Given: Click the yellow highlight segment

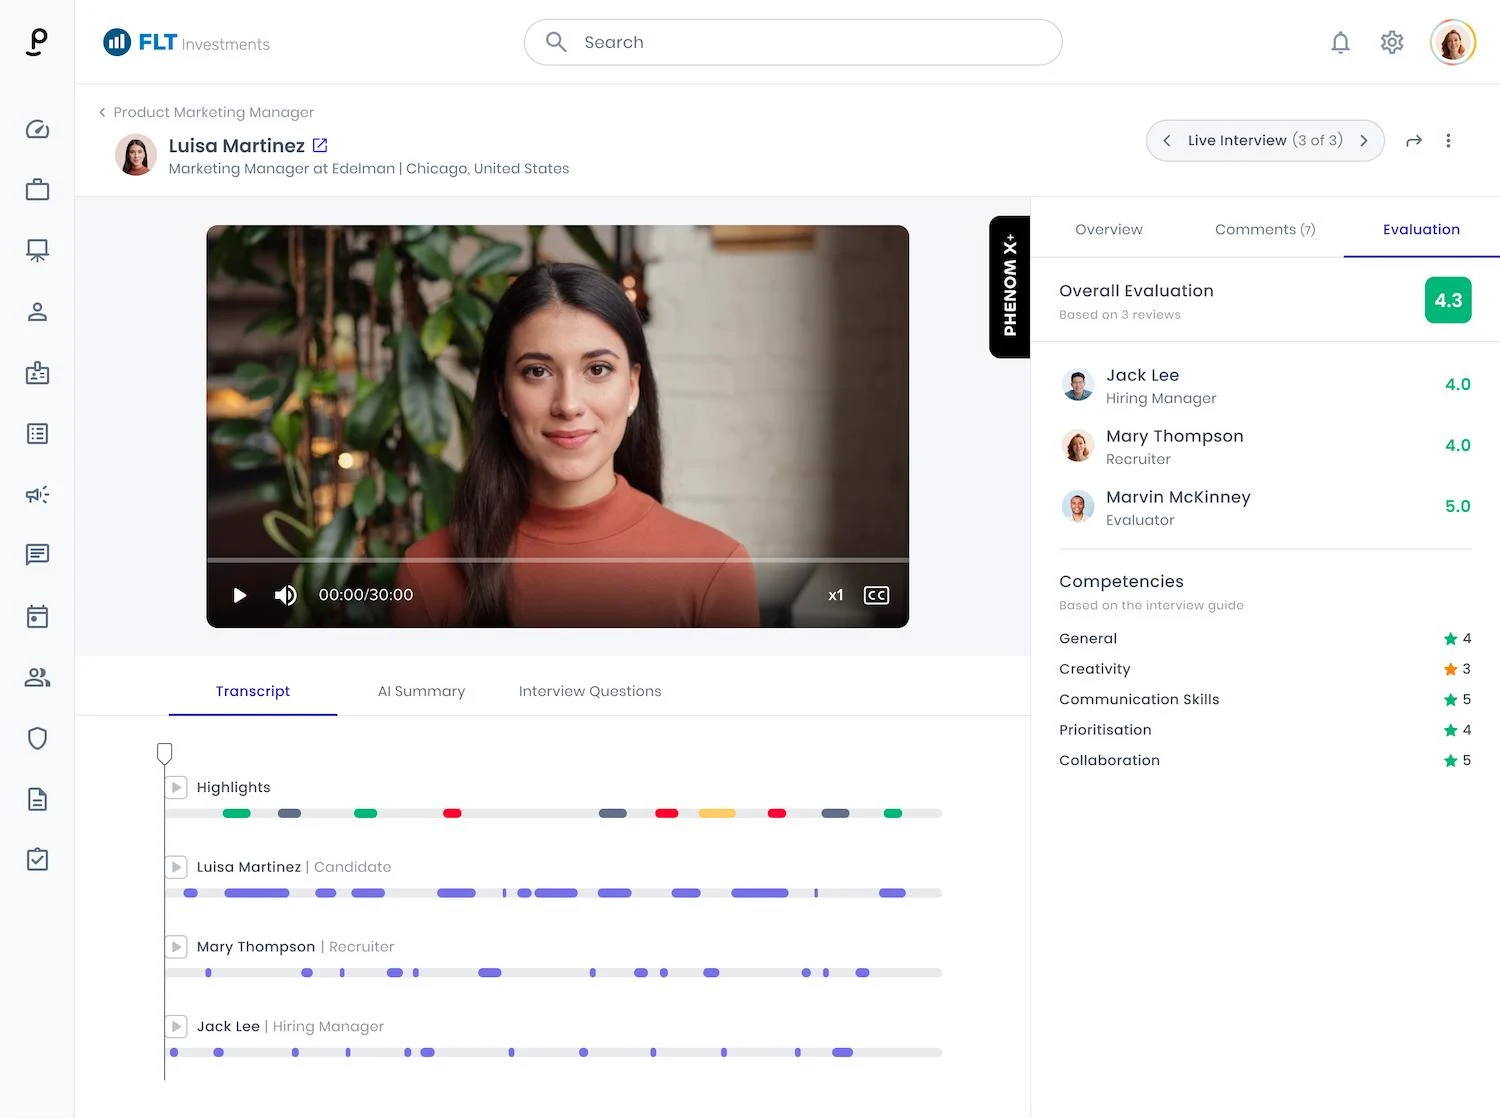Looking at the screenshot, I should [717, 813].
